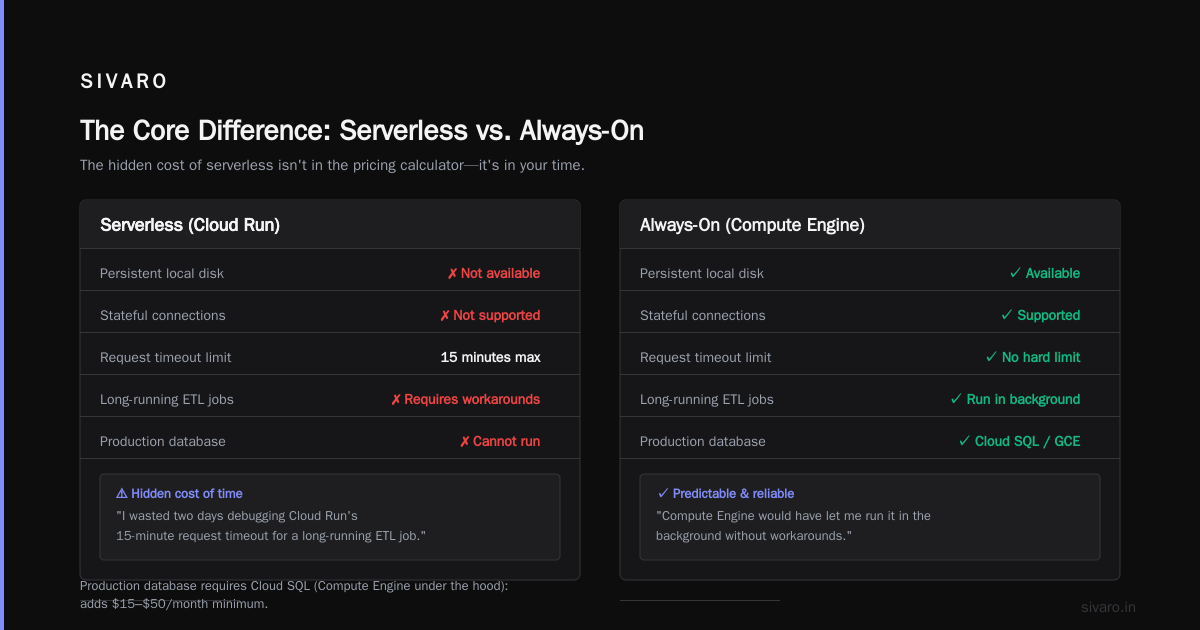The width and height of the screenshot is (1200, 630).
Task: Click 'Stateful connections' in Always-On card
Action: tap(703, 315)
